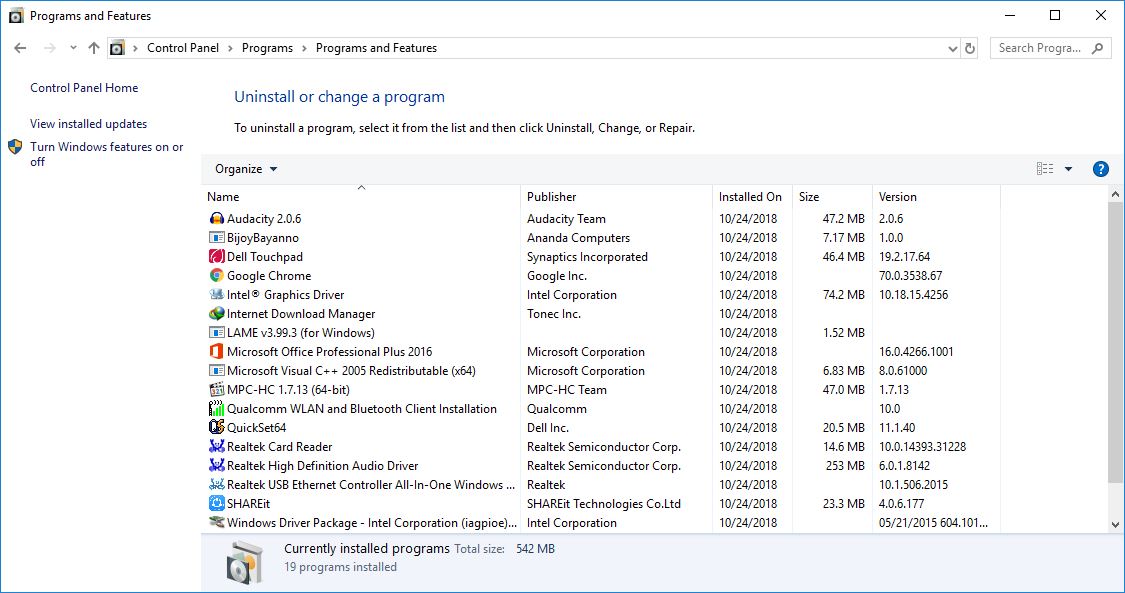Viewport: 1125px width, 593px height.
Task: Sort by the Name column header
Action: click(x=222, y=196)
